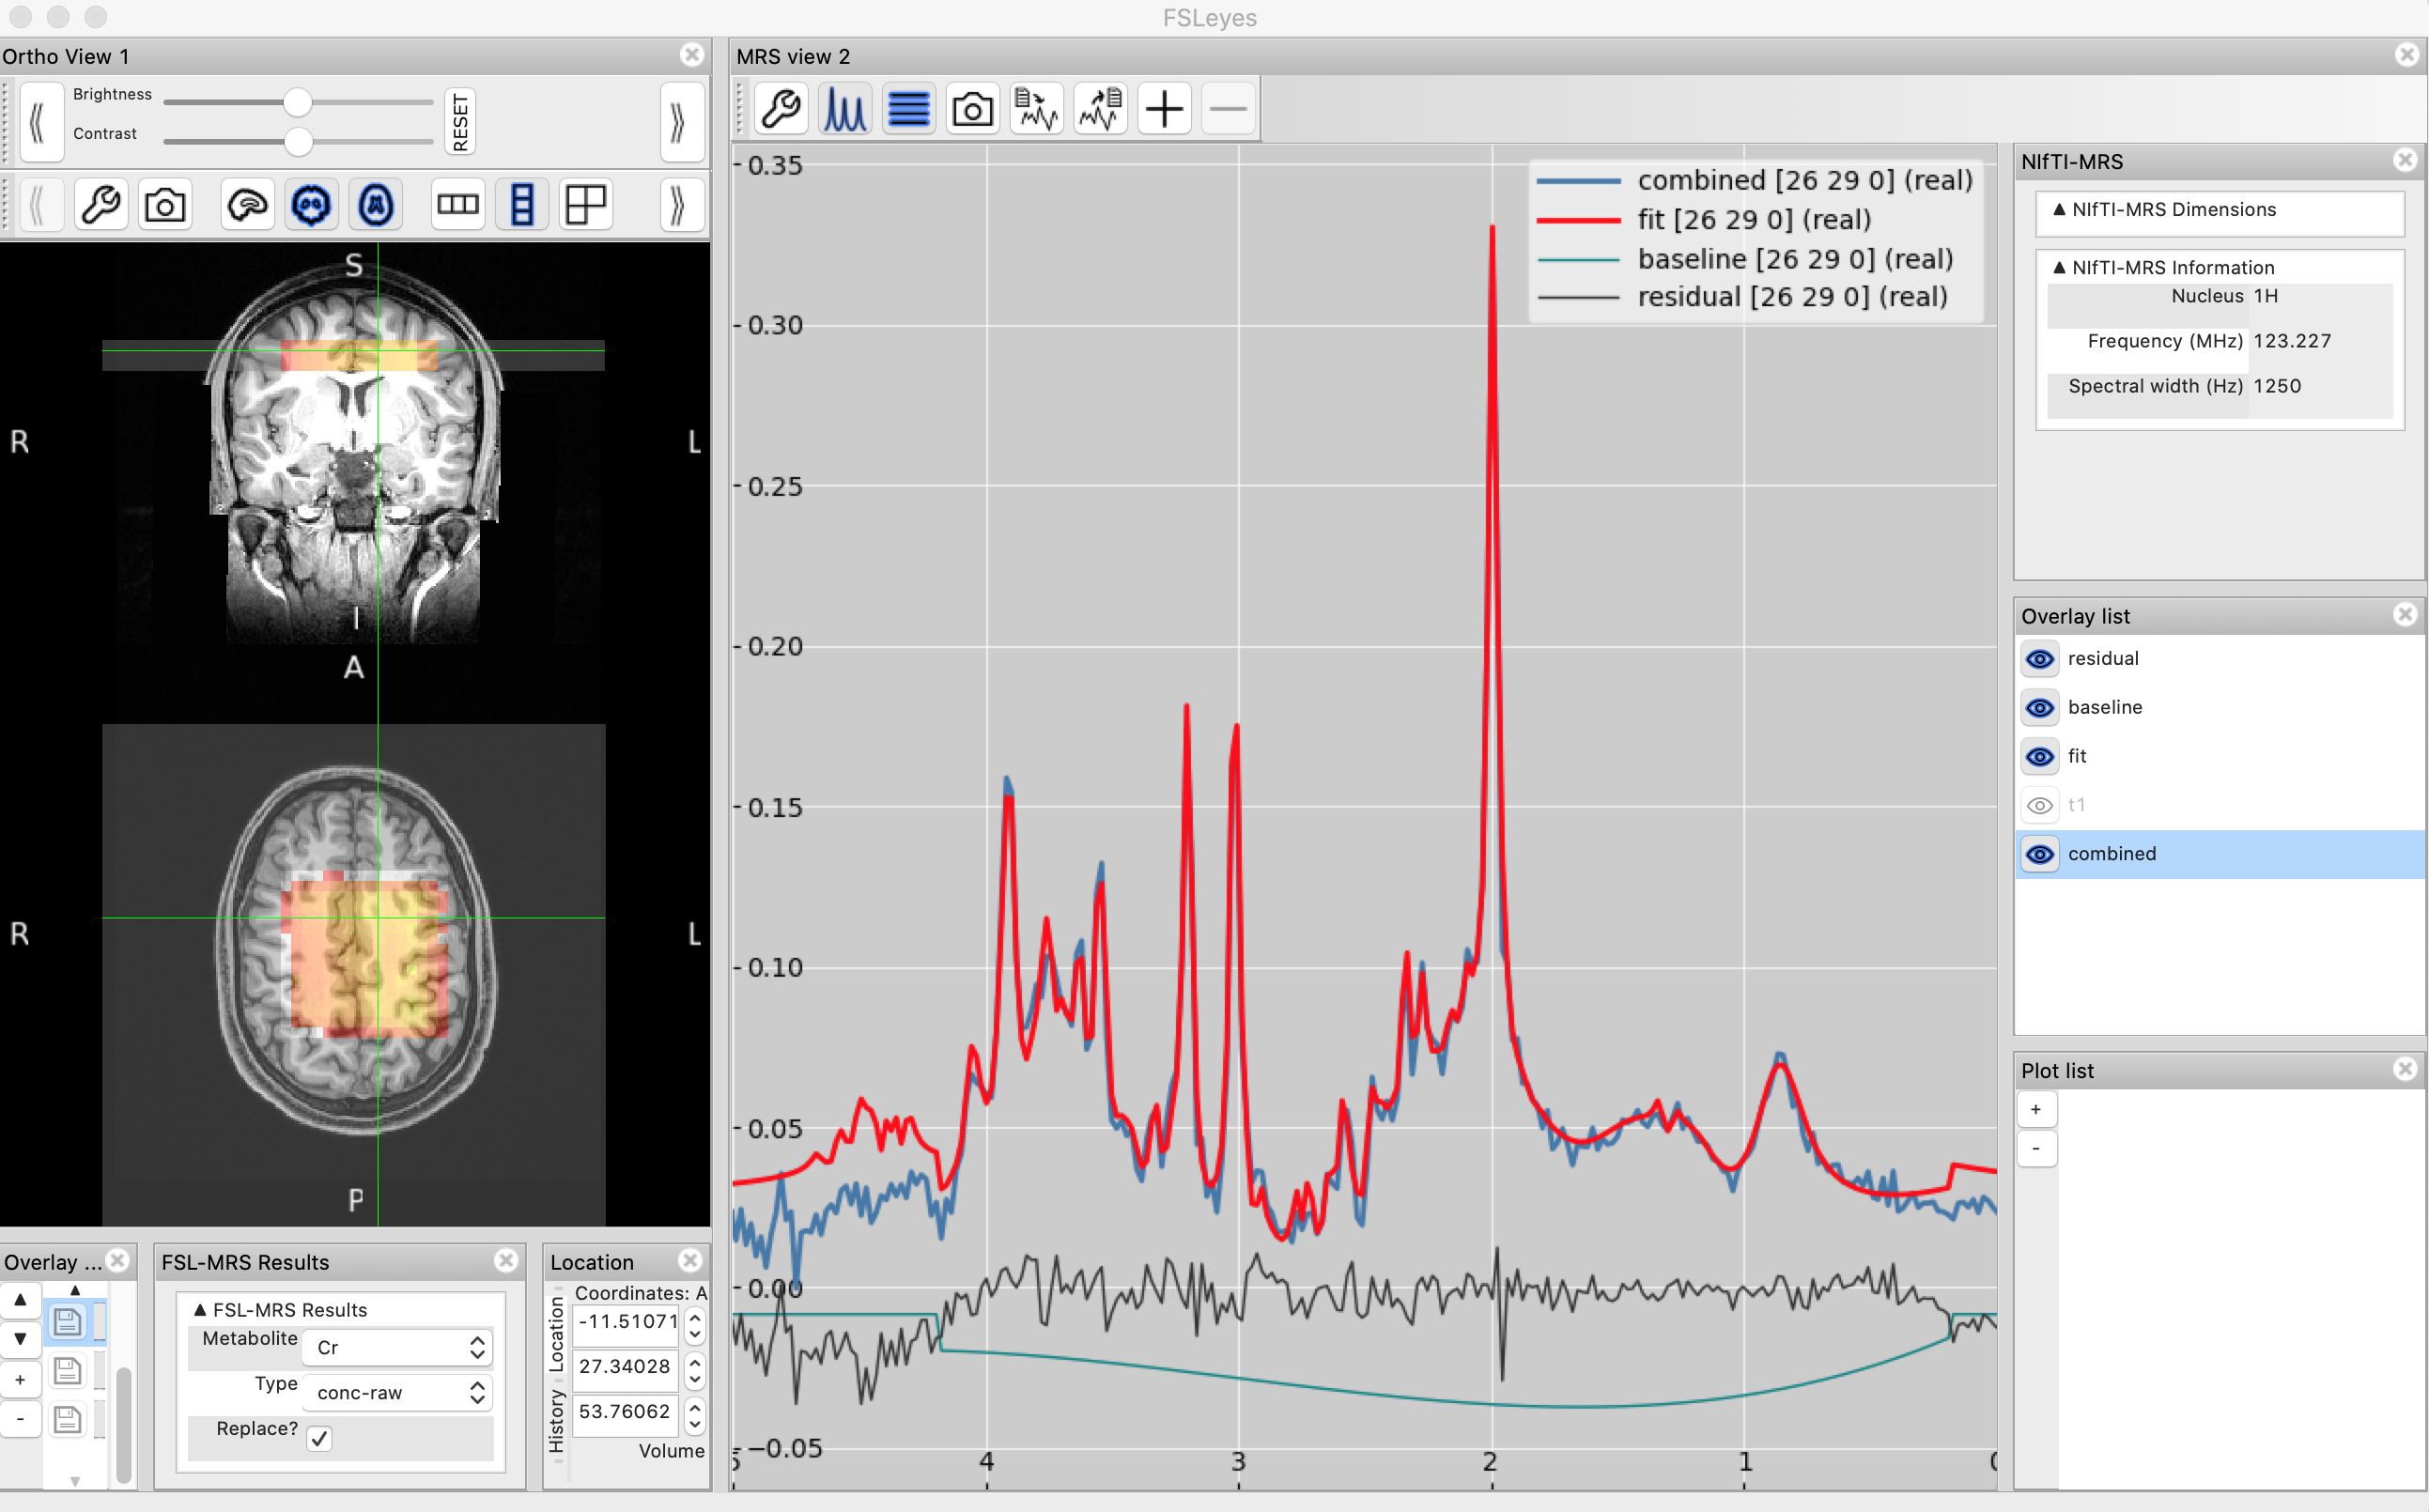Toggle the sagittal canvas head icon
The width and height of the screenshot is (2429, 1512).
247,205
